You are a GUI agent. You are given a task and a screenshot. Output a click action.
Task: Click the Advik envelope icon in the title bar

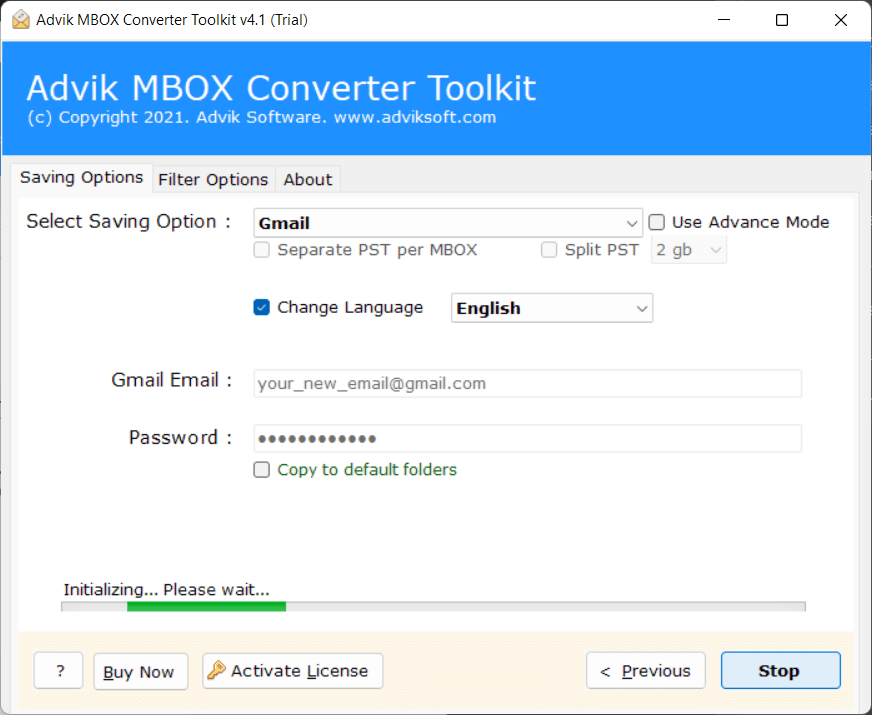point(21,19)
